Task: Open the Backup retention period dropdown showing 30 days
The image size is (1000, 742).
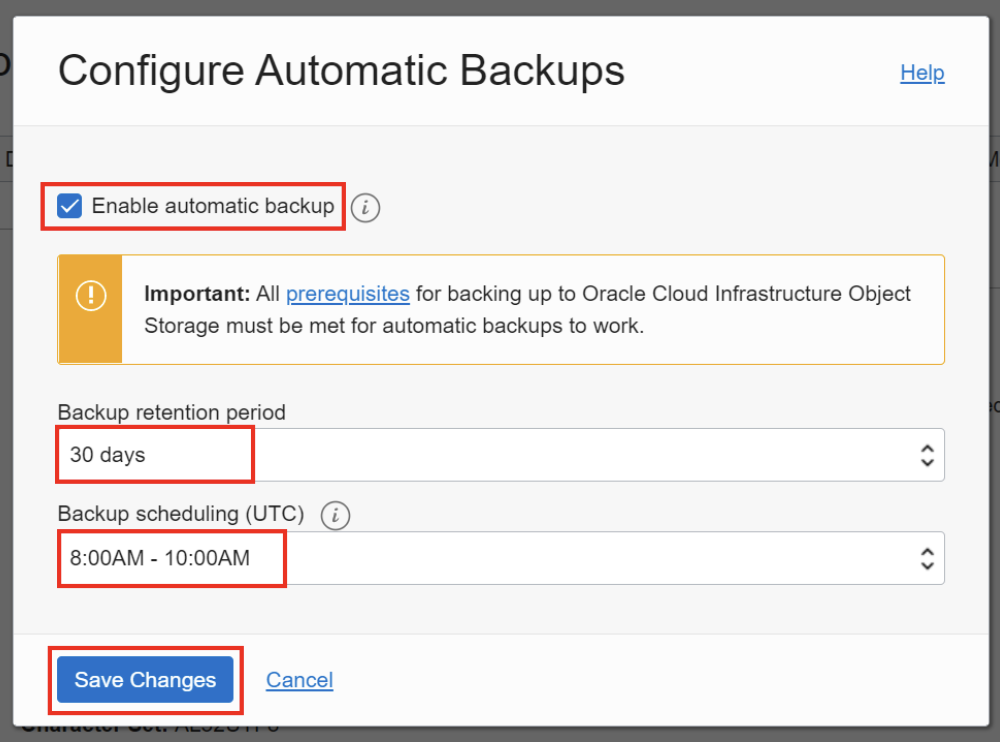Action: pos(500,455)
